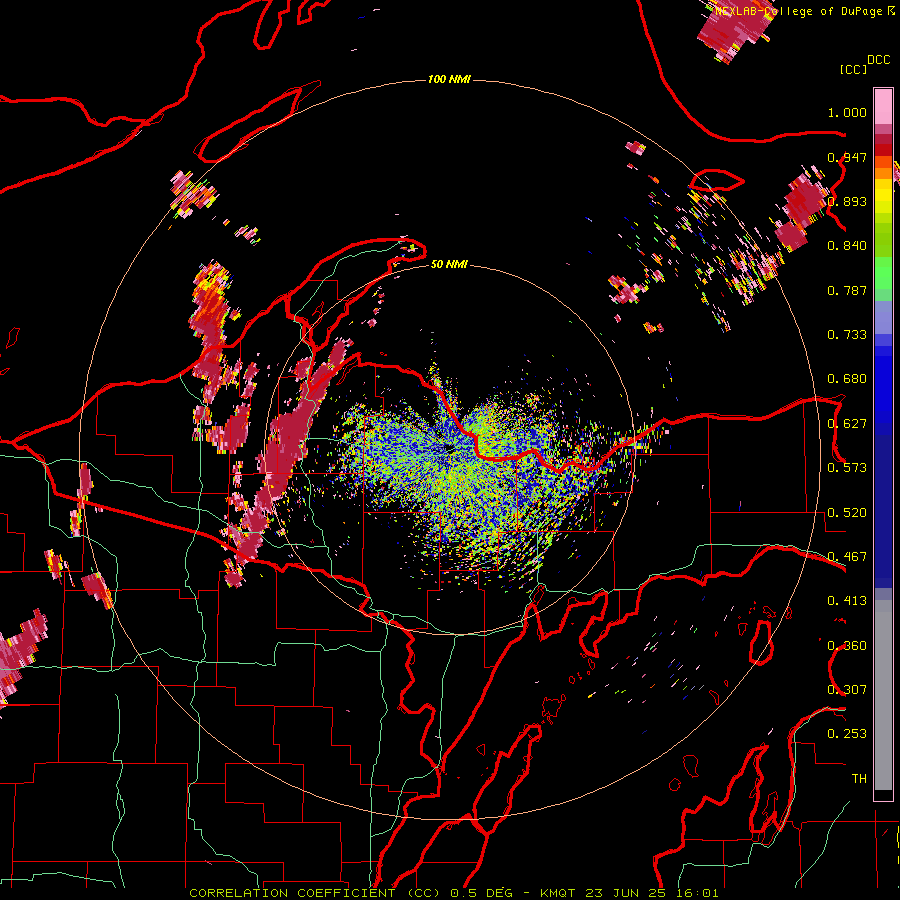
Task: Click the 100 NMI range ring label
Action: click(x=449, y=79)
